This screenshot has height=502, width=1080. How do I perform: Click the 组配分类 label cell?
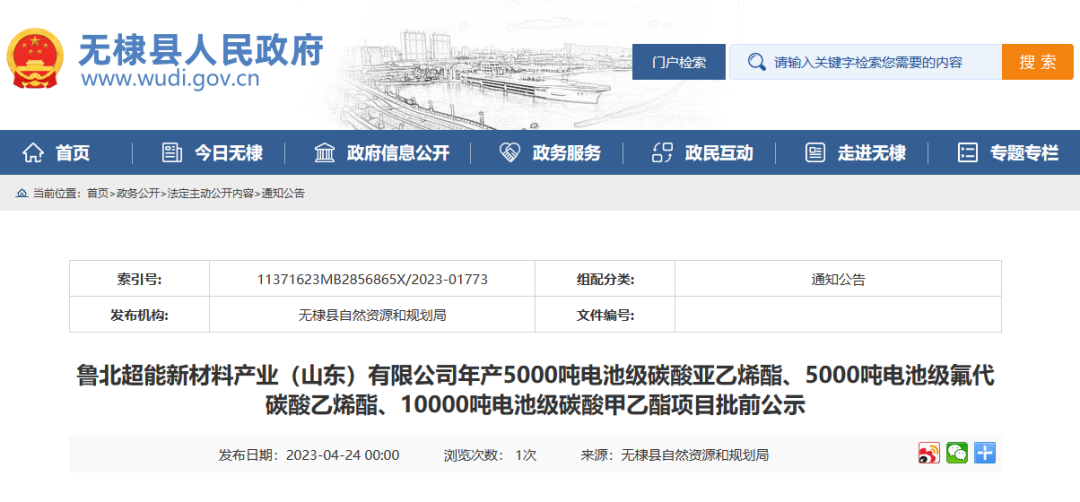pyautogui.click(x=605, y=279)
